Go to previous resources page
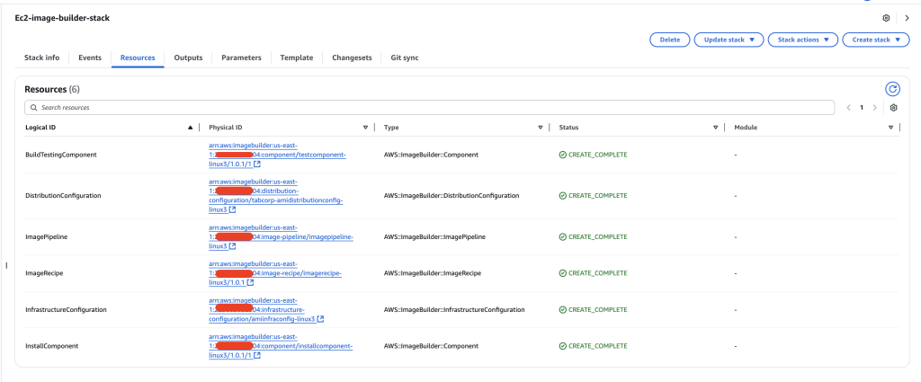The height and width of the screenshot is (382, 921). [x=849, y=108]
